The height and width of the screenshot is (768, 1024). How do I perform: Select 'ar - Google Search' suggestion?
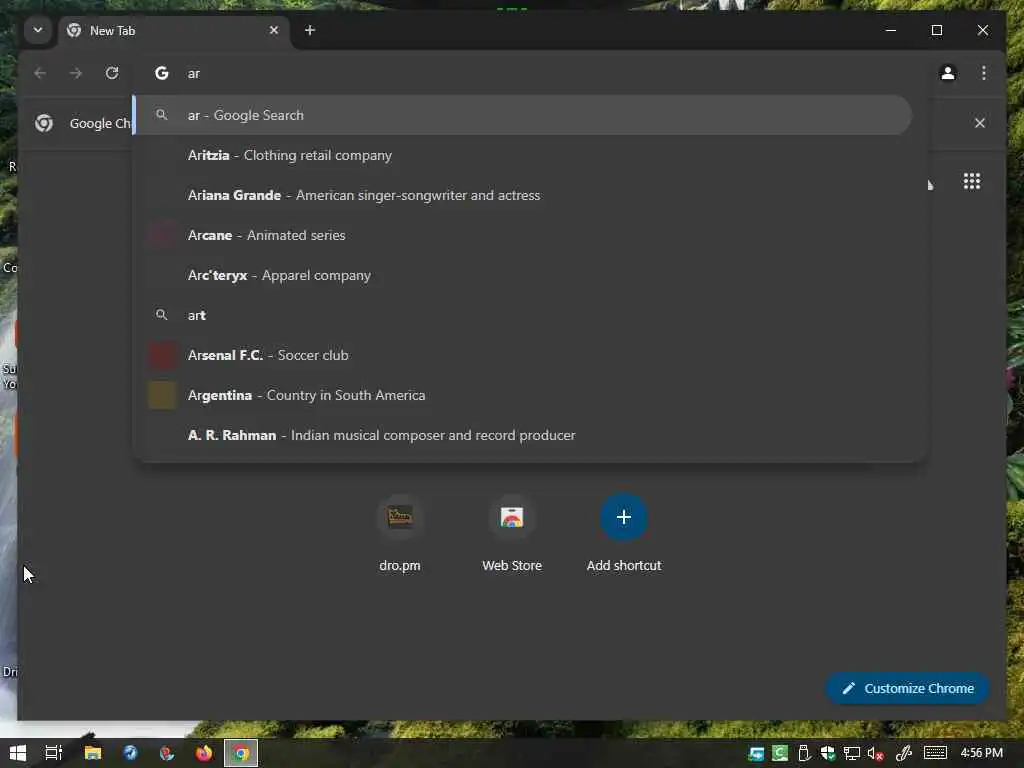click(x=522, y=115)
